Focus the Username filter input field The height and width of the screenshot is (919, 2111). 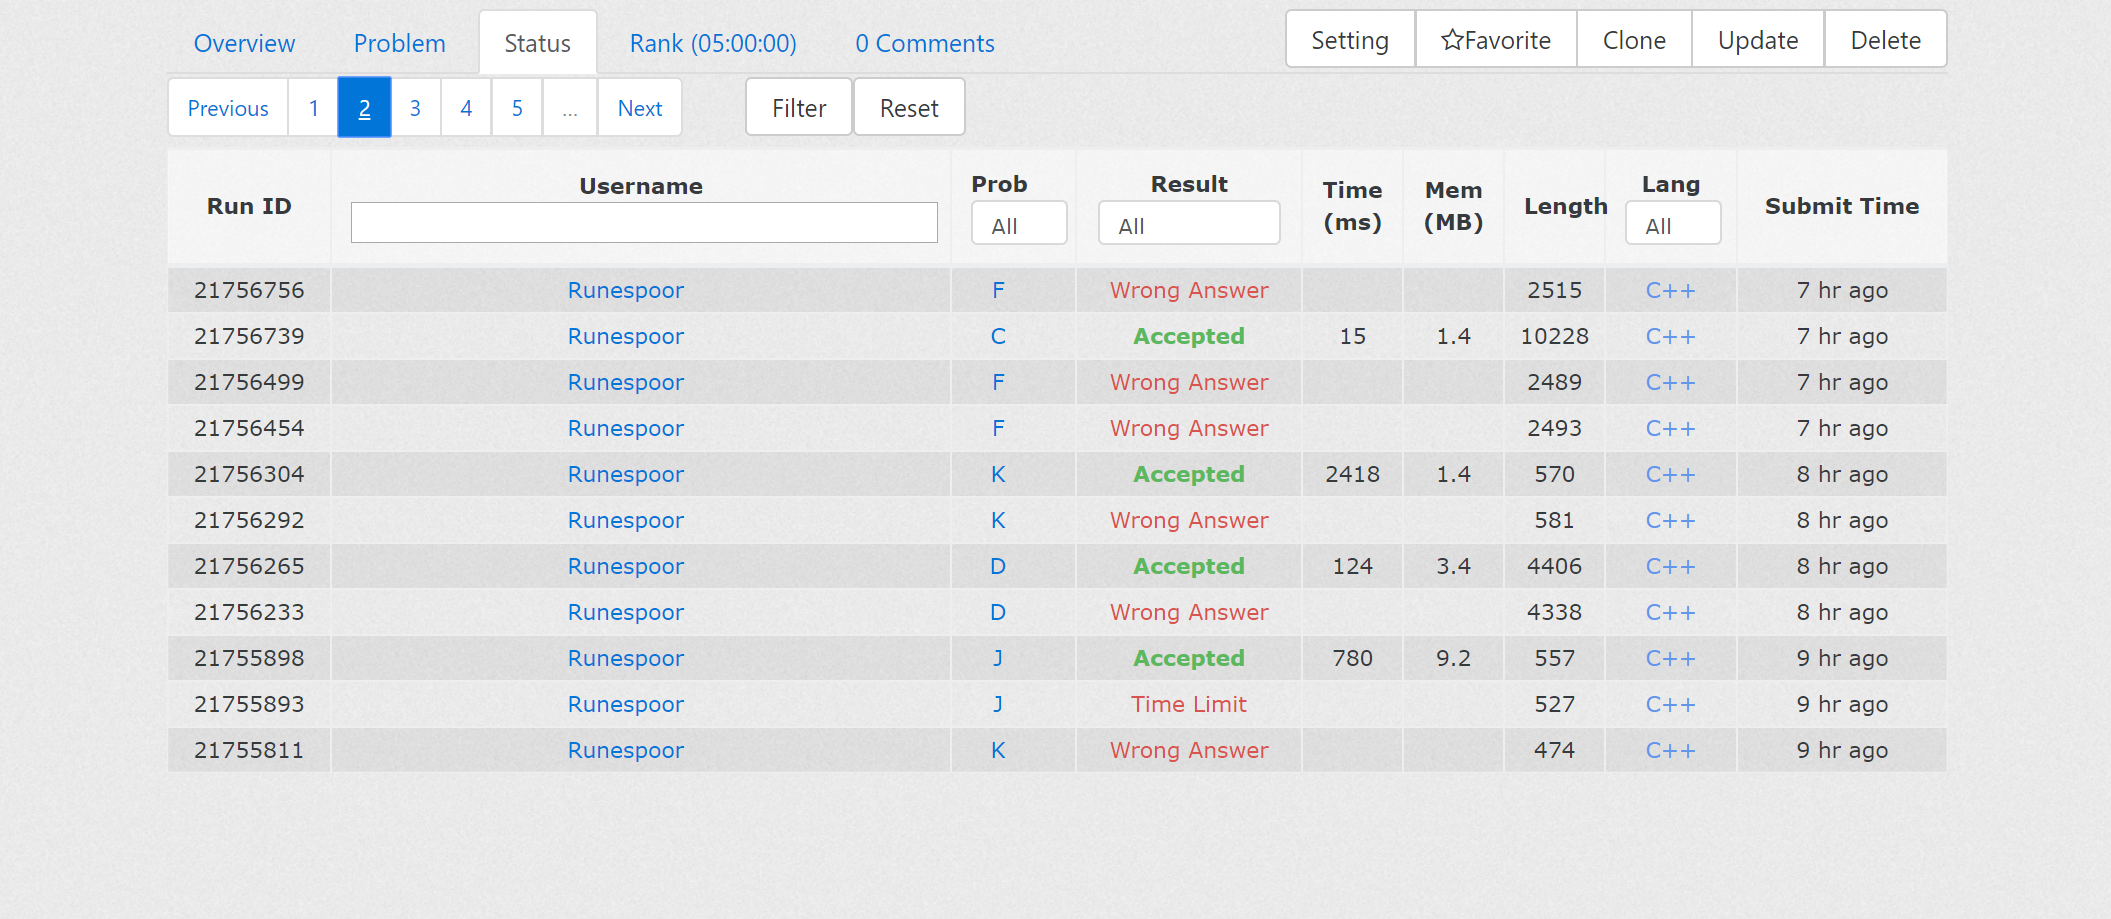644,223
